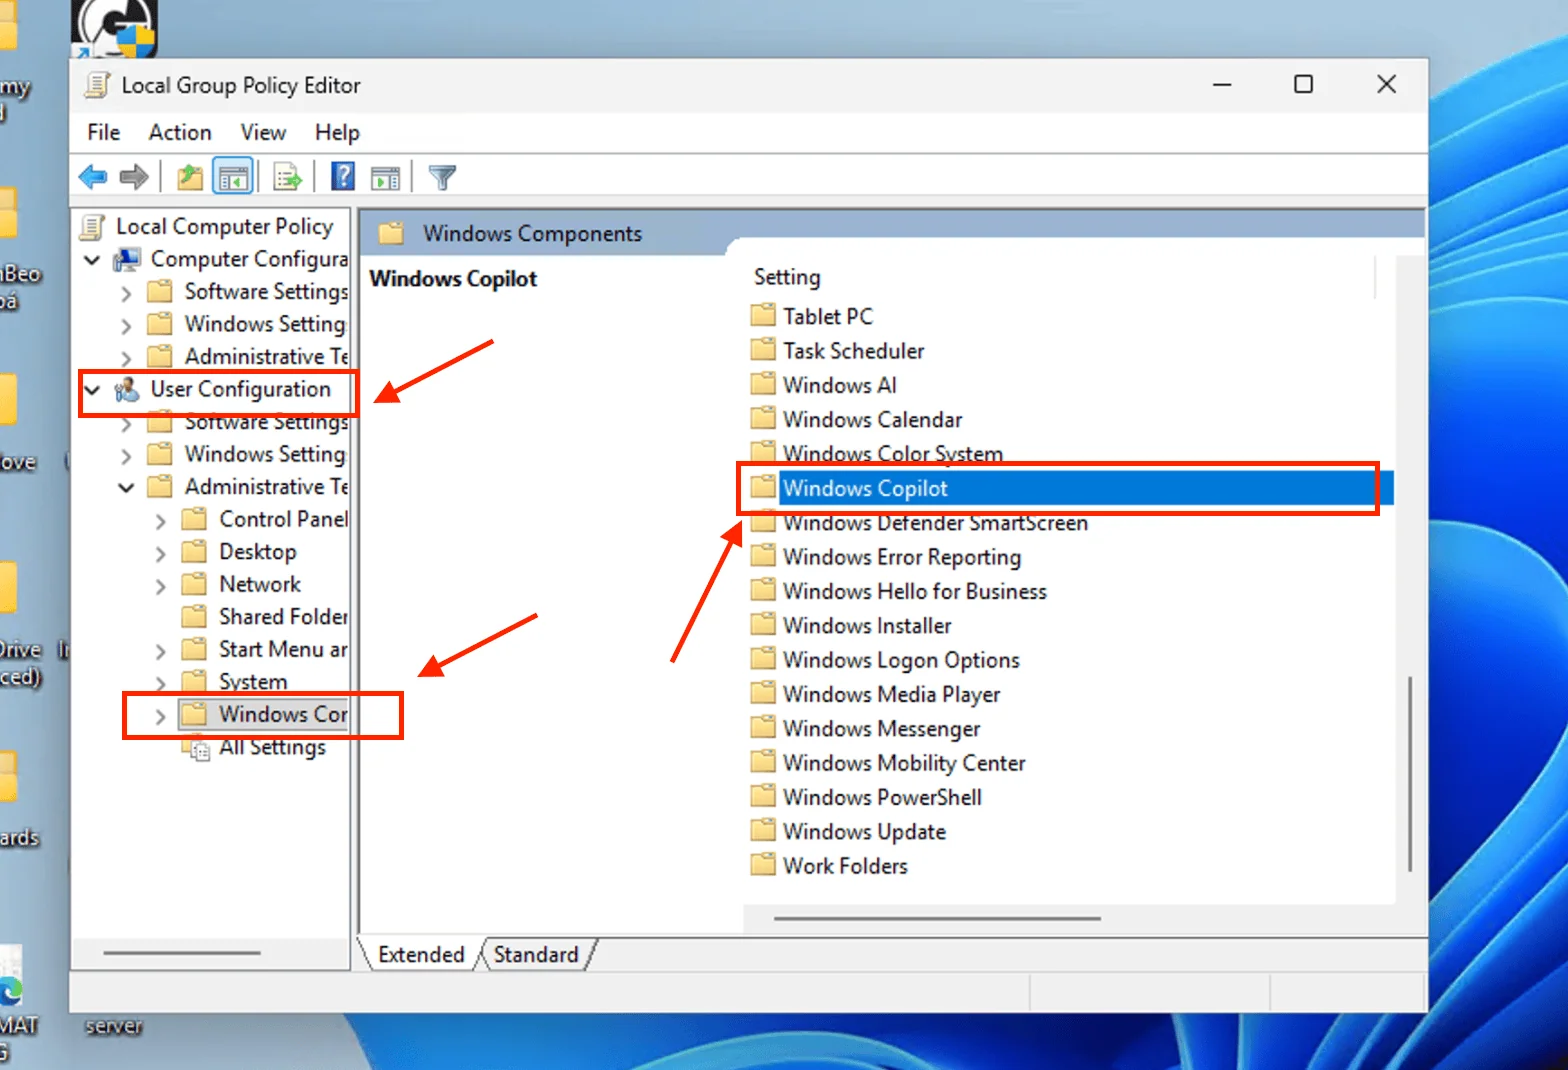Click the Export List toolbar icon
The width and height of the screenshot is (1568, 1070).
pos(287,178)
